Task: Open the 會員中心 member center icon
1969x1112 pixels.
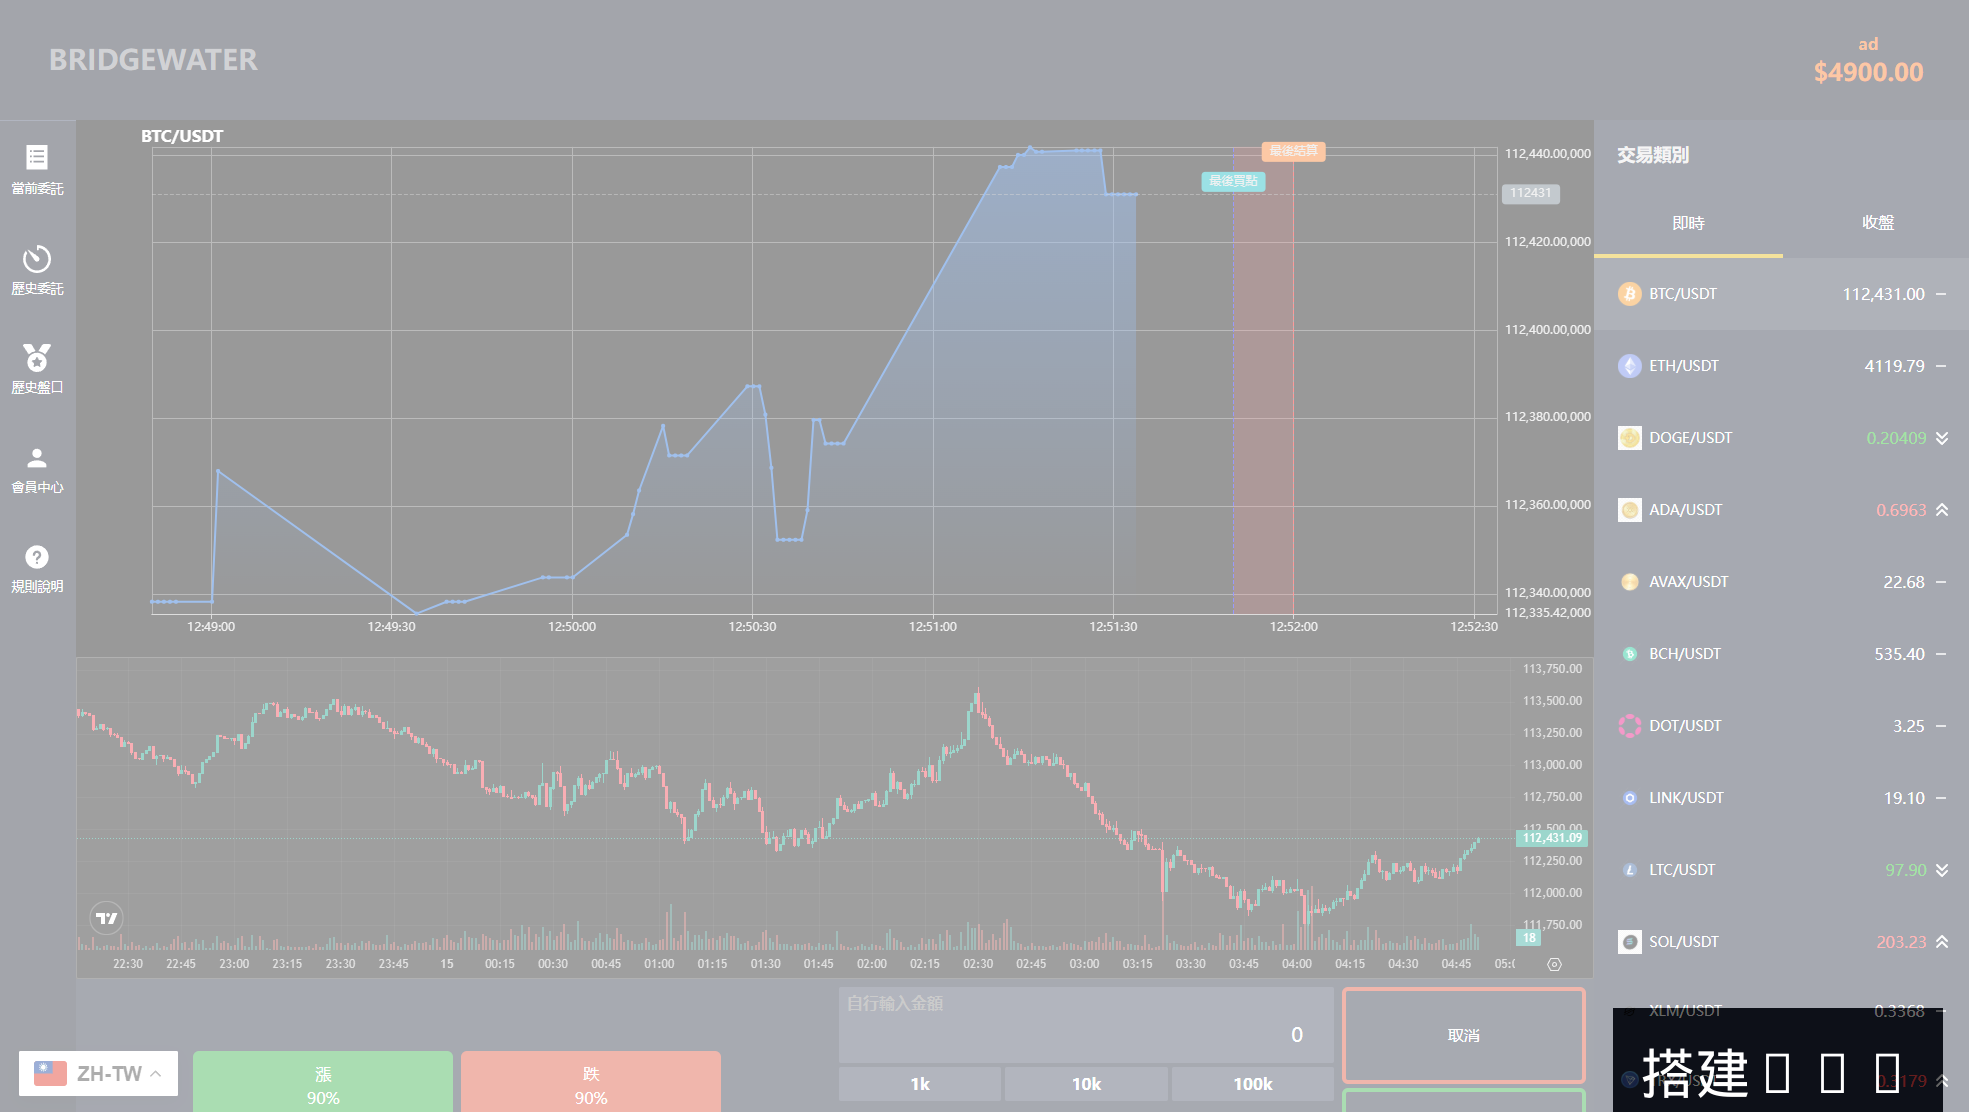Action: [37, 458]
